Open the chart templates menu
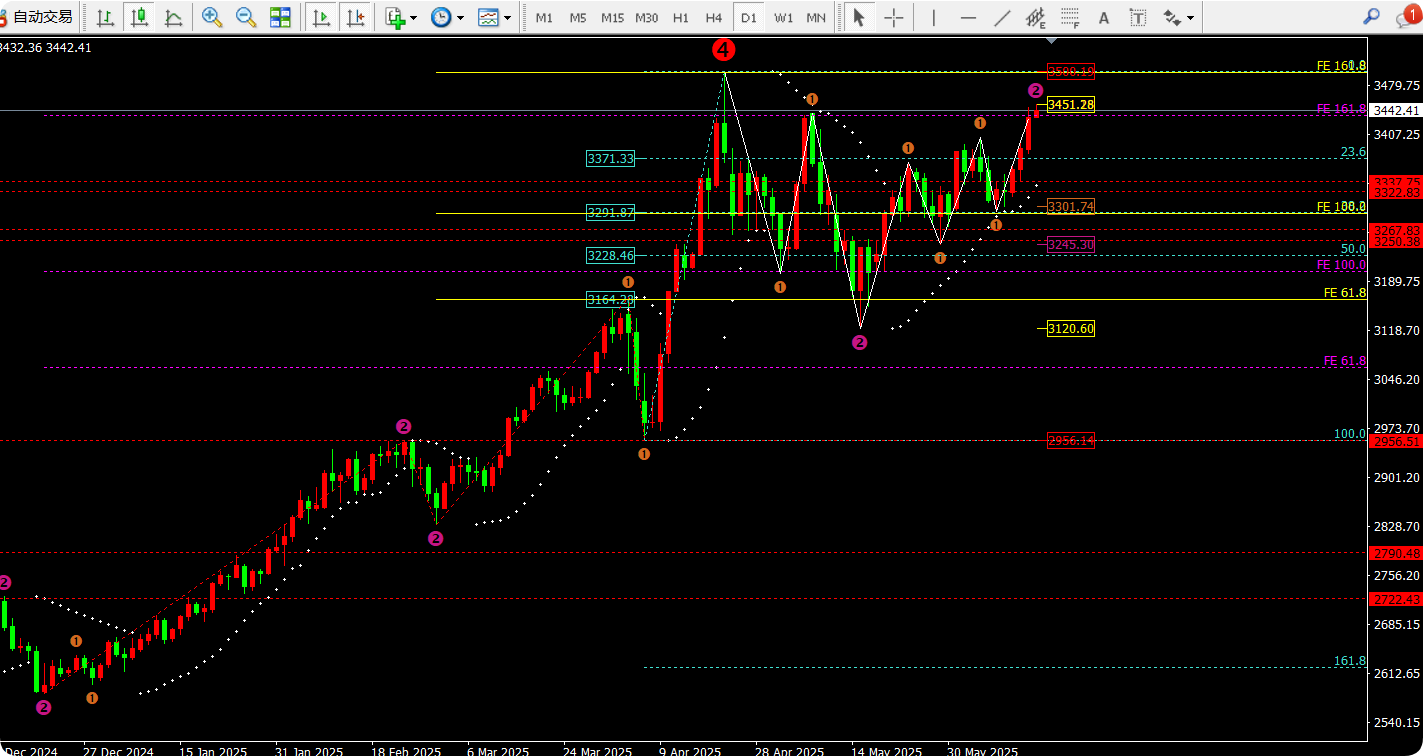1423x756 pixels. tap(488, 17)
